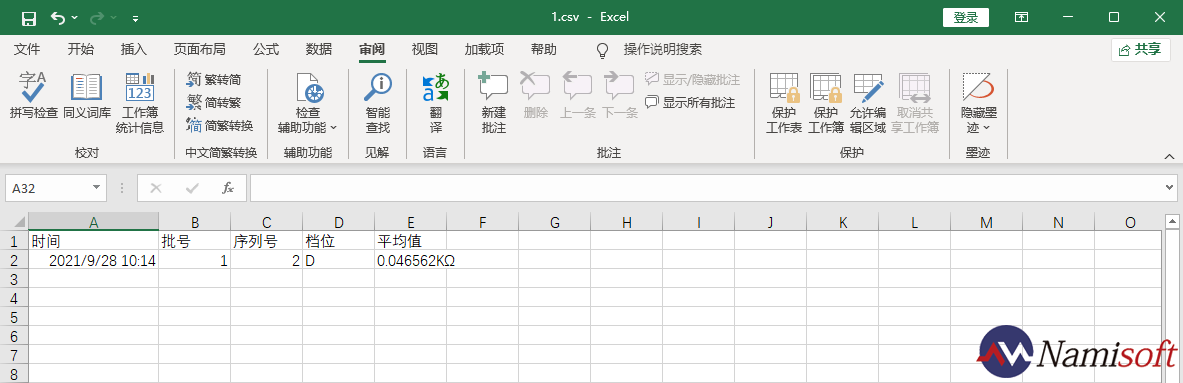Click the Select All corner triangle

click(14, 222)
